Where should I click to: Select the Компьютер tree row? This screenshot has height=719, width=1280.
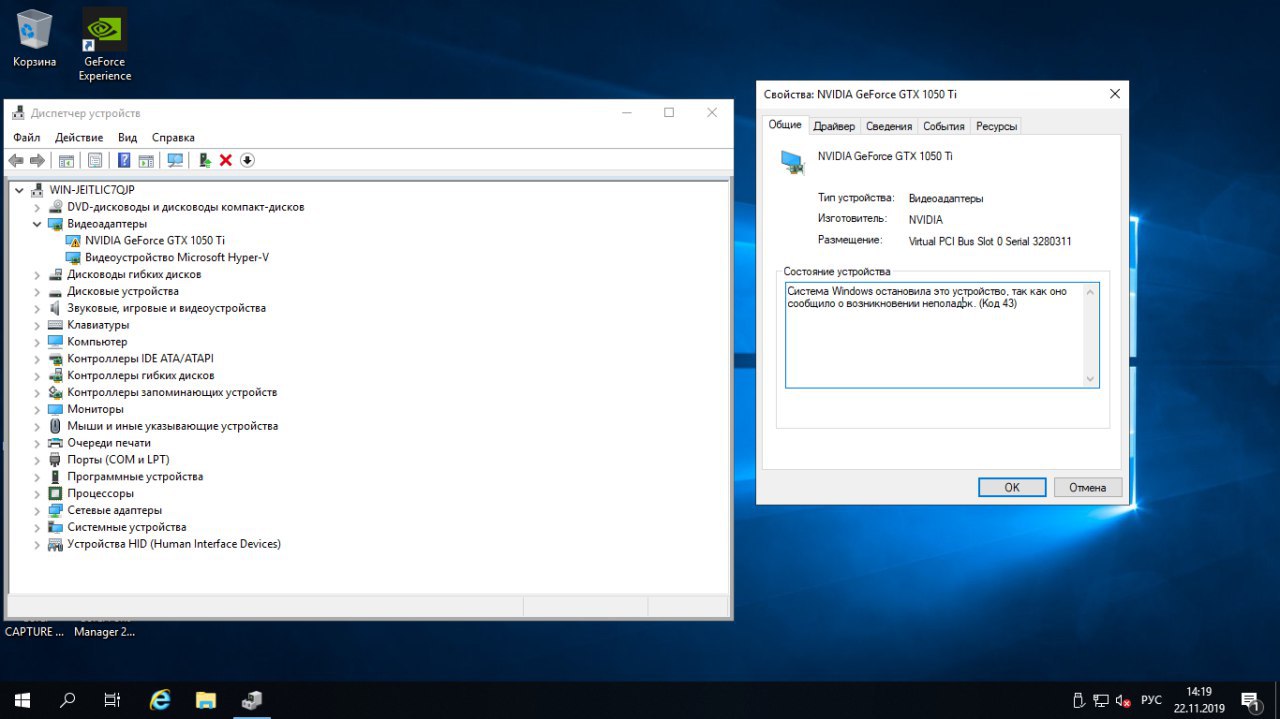(x=97, y=342)
